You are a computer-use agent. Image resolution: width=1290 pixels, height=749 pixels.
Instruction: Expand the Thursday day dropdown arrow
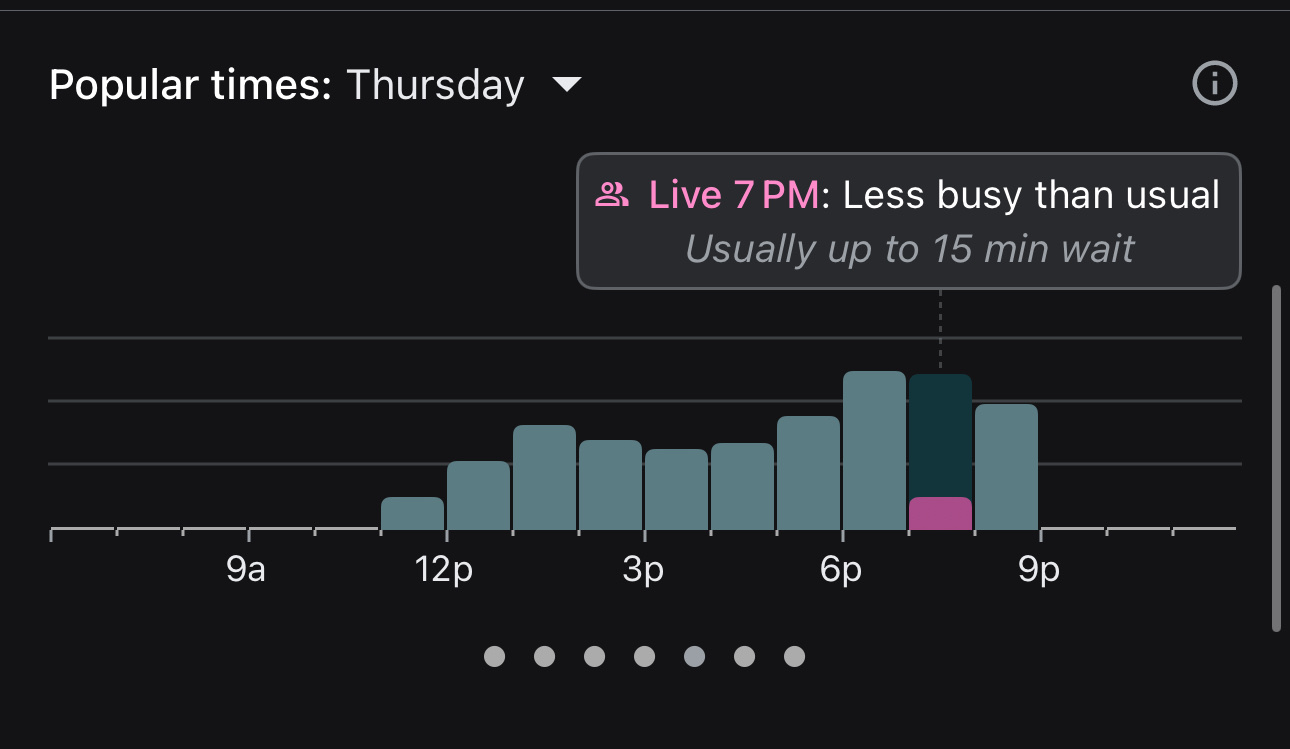point(567,85)
